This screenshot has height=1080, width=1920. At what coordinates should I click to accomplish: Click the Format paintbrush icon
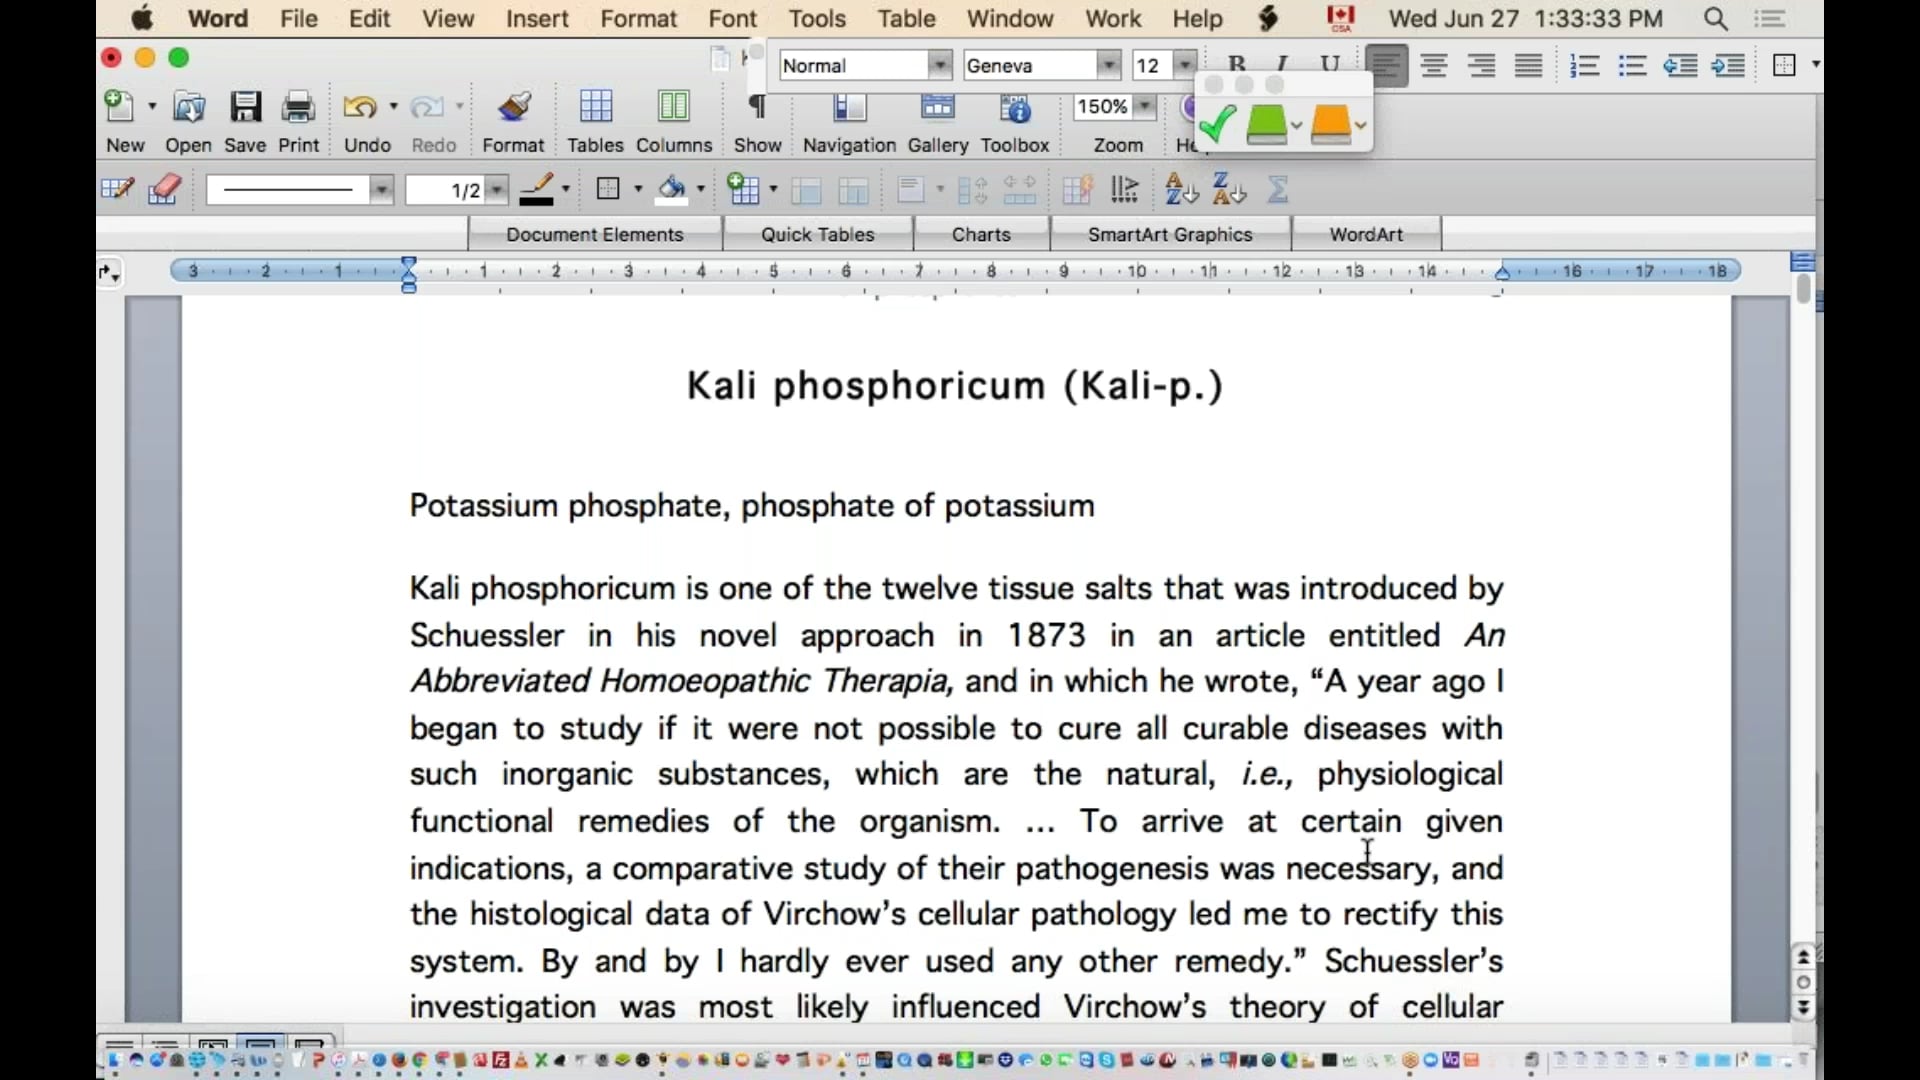tap(513, 108)
